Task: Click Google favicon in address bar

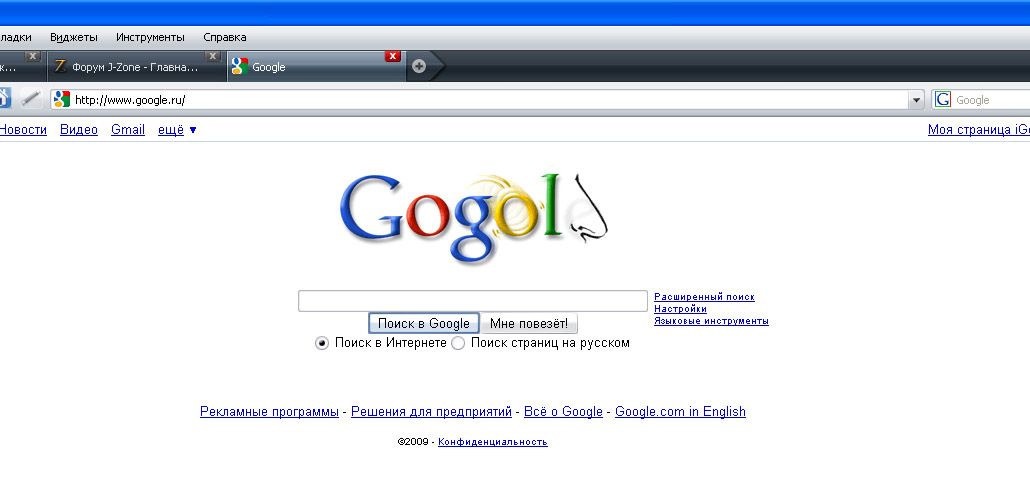Action: coord(62,100)
